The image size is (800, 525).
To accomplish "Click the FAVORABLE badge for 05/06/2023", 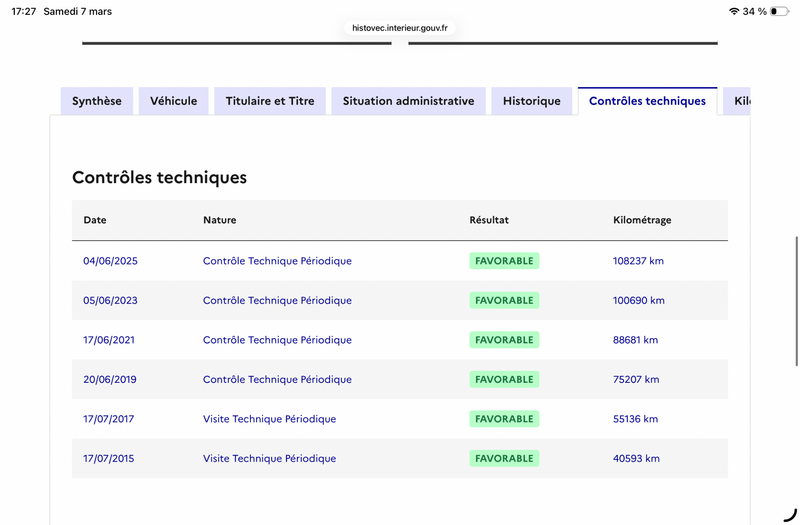I will (x=504, y=300).
